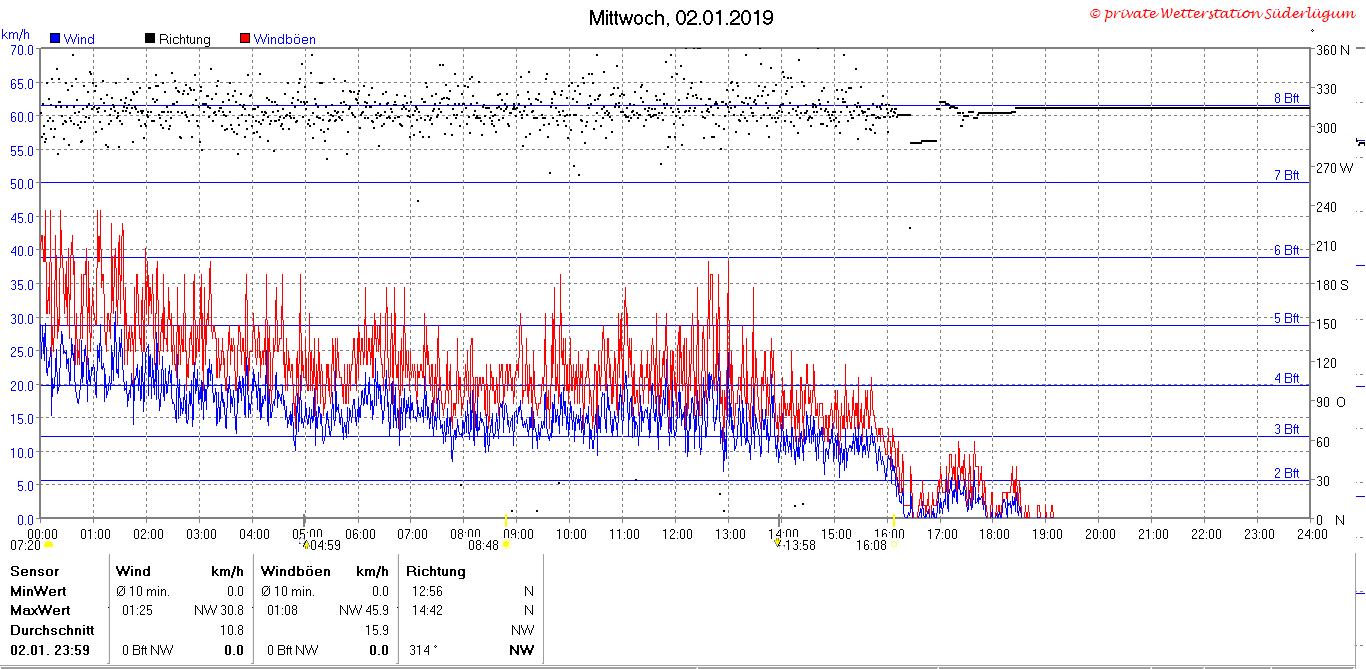Select the Durchschnitt wind value 10.8
The height and width of the screenshot is (669, 1366).
point(231,630)
